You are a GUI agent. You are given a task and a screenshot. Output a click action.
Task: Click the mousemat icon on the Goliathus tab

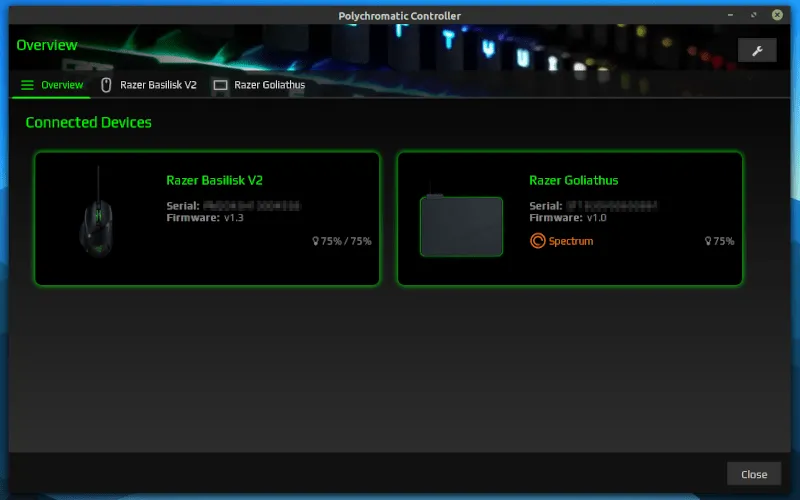(x=220, y=85)
